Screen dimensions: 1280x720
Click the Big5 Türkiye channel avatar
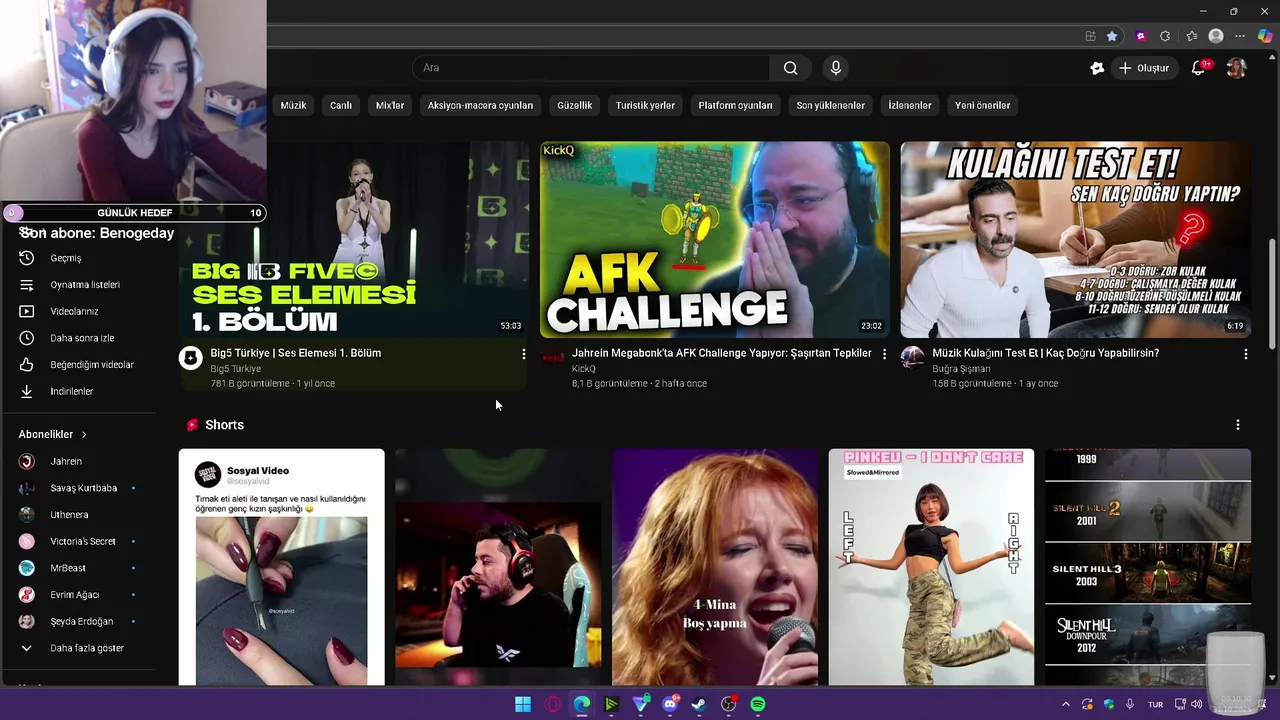(190, 358)
